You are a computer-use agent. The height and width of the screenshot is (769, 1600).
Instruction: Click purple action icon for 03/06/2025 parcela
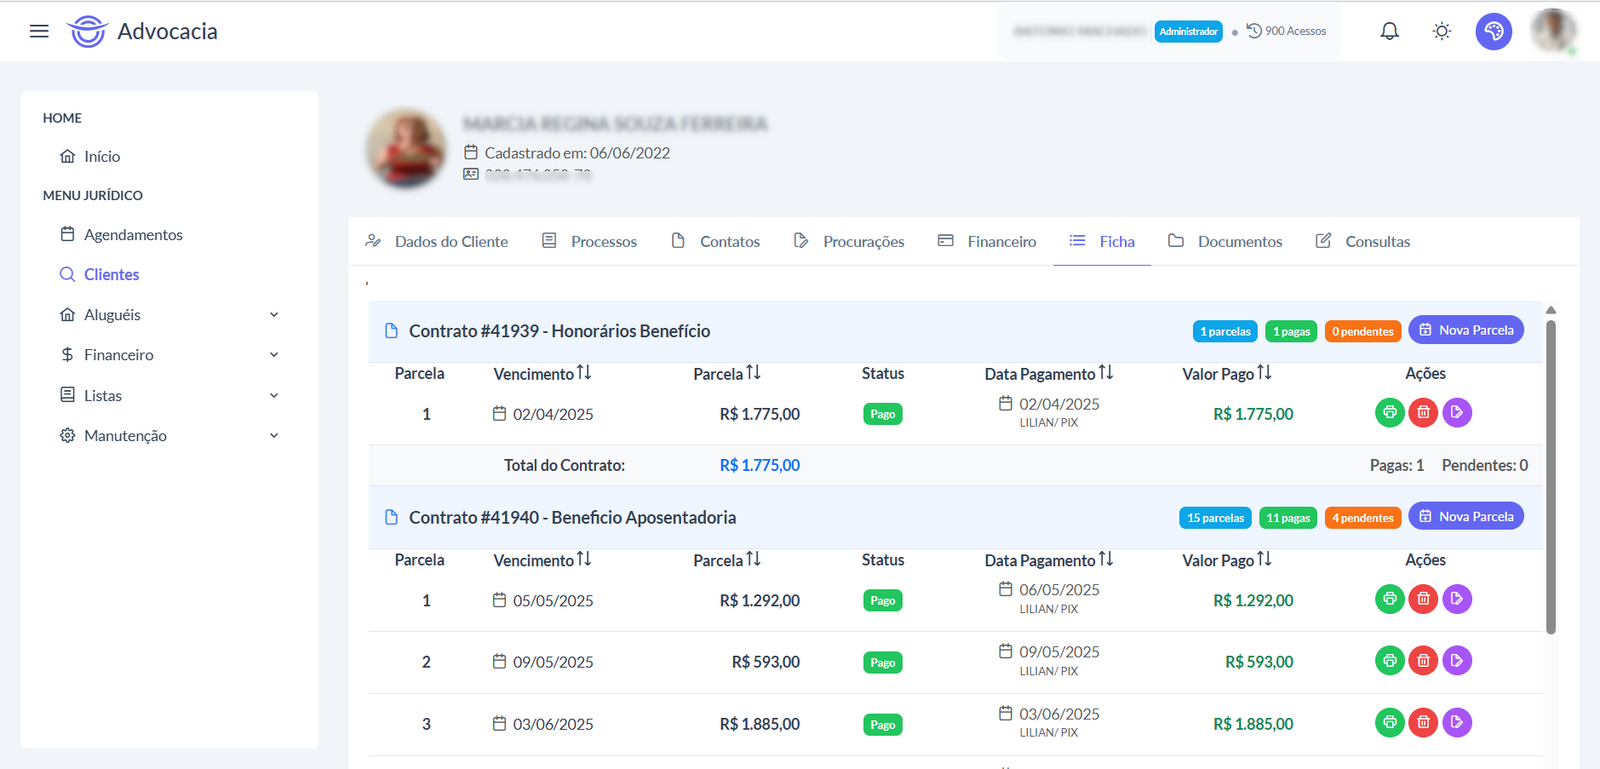[x=1457, y=722]
